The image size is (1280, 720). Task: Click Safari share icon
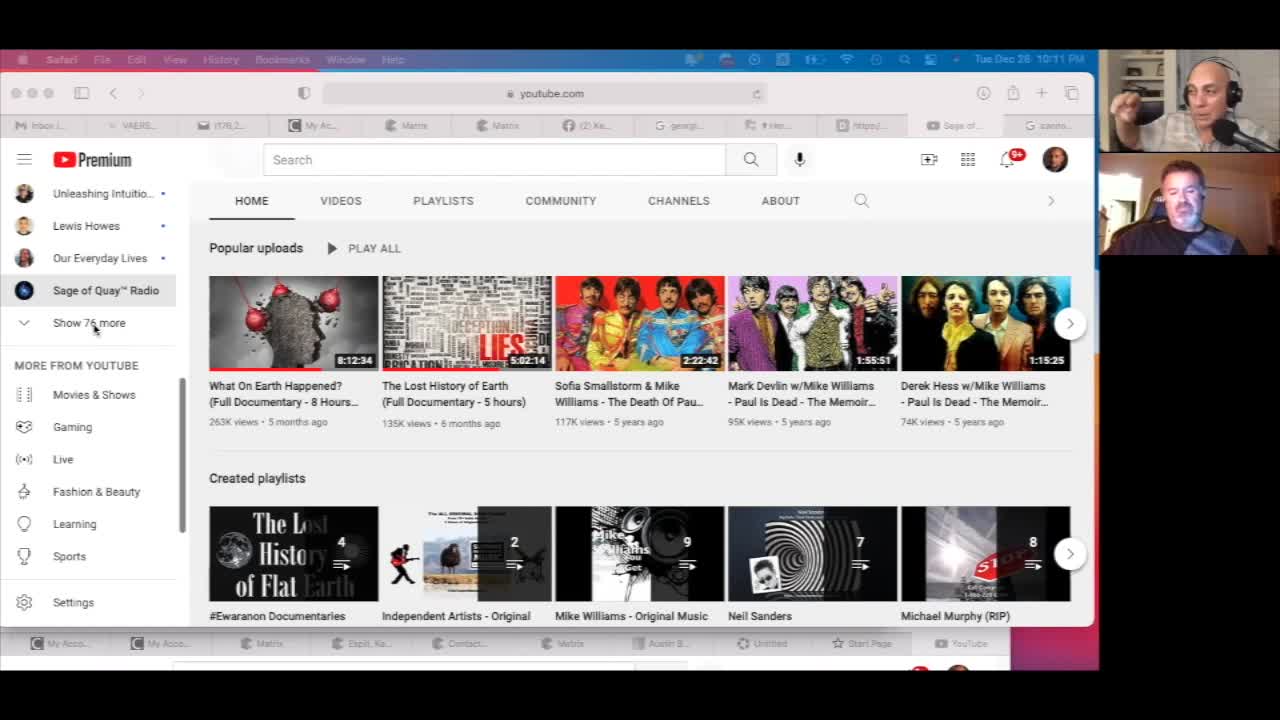pos(1013,92)
